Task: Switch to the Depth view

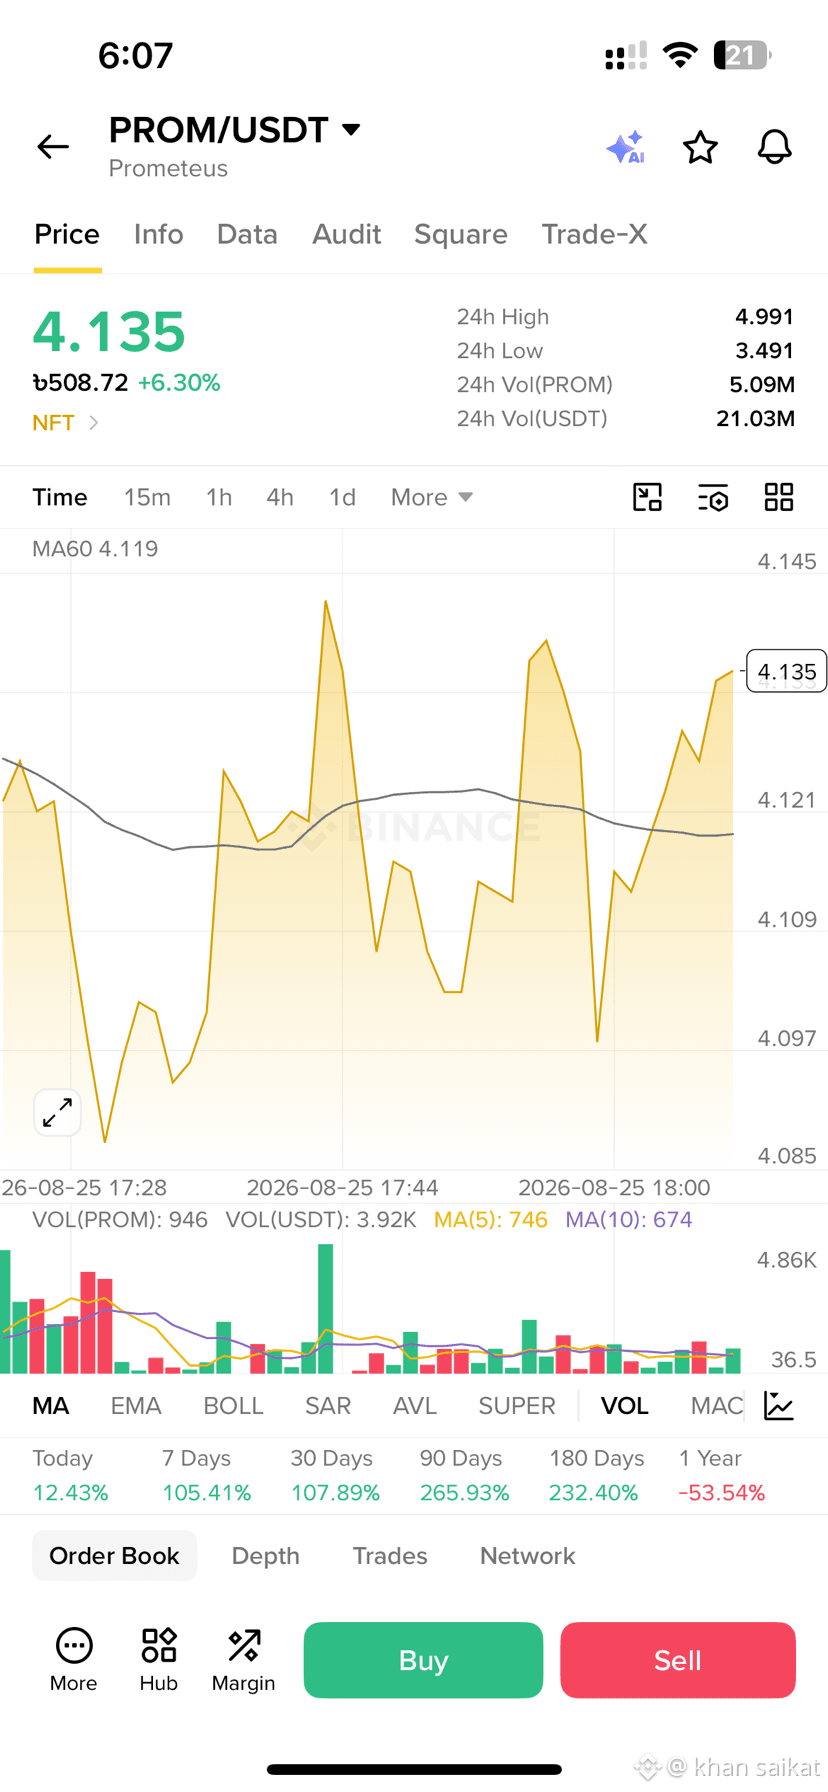Action: (x=266, y=1556)
